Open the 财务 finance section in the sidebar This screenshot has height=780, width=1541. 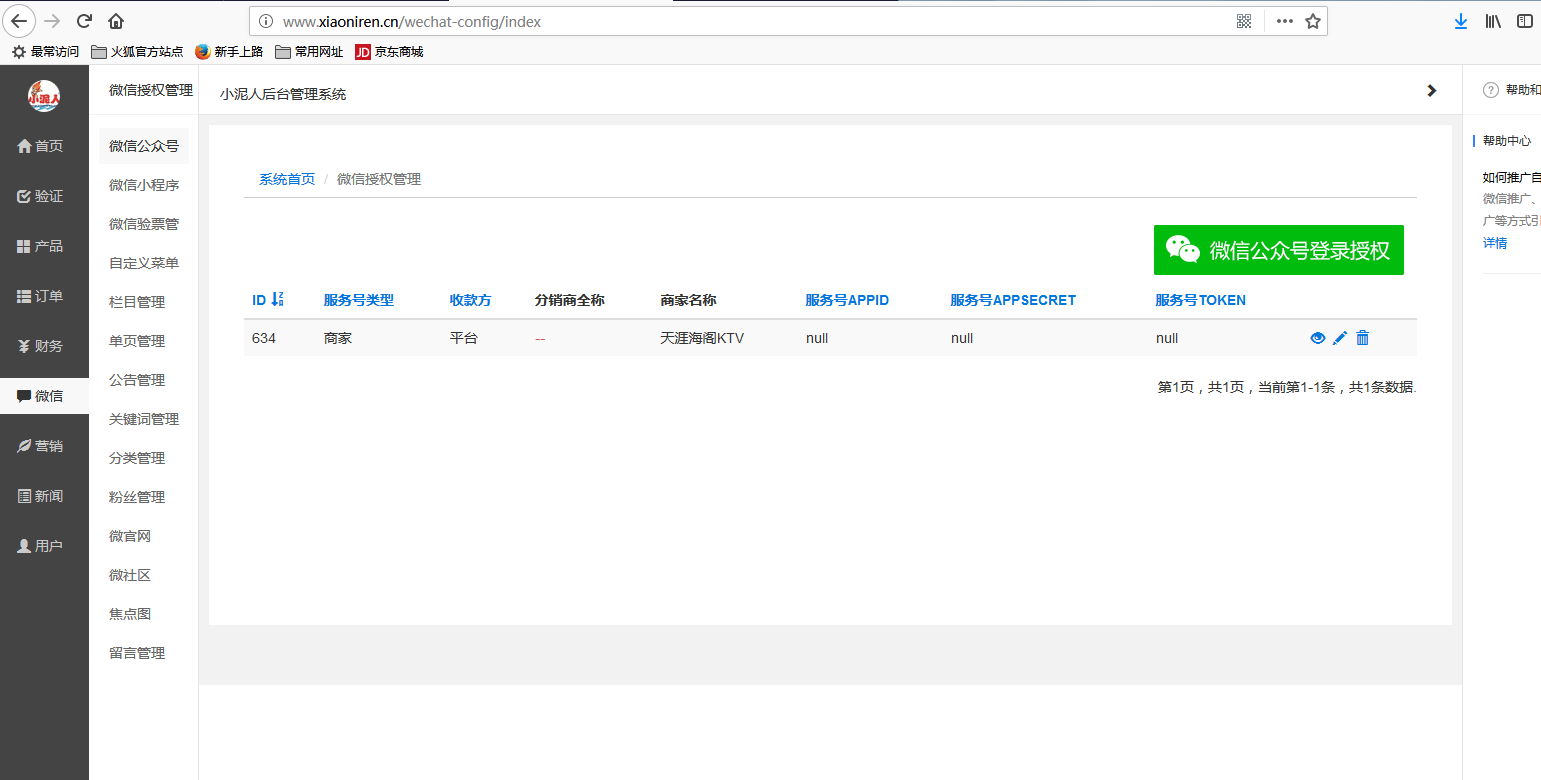pos(41,346)
